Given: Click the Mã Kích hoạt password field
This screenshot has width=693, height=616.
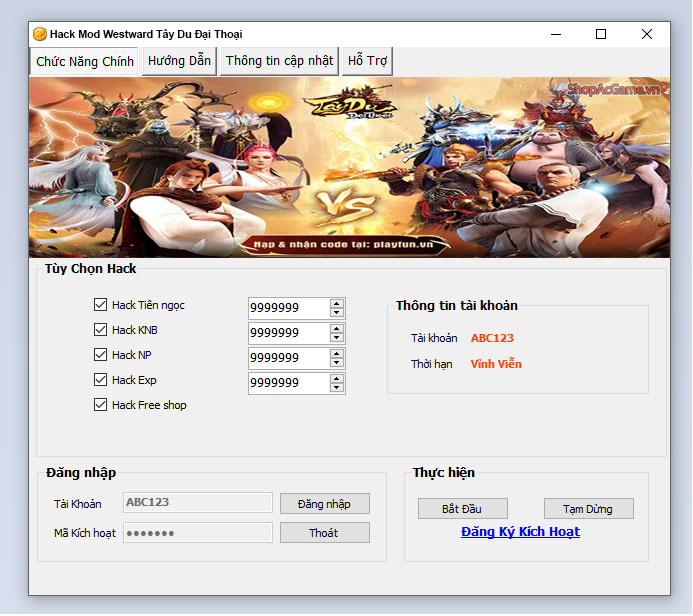Looking at the screenshot, I should coord(198,532).
